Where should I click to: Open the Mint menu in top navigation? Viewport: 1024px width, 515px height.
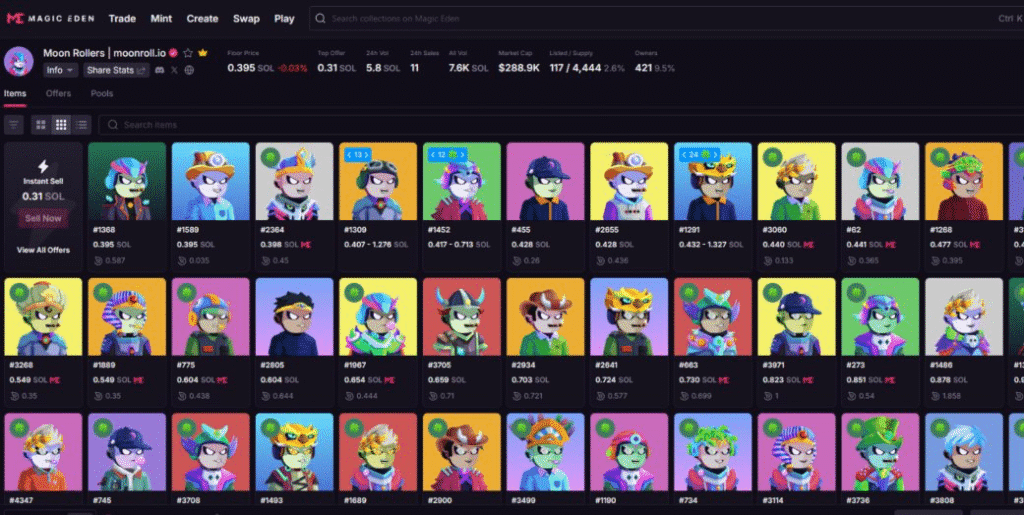click(161, 18)
